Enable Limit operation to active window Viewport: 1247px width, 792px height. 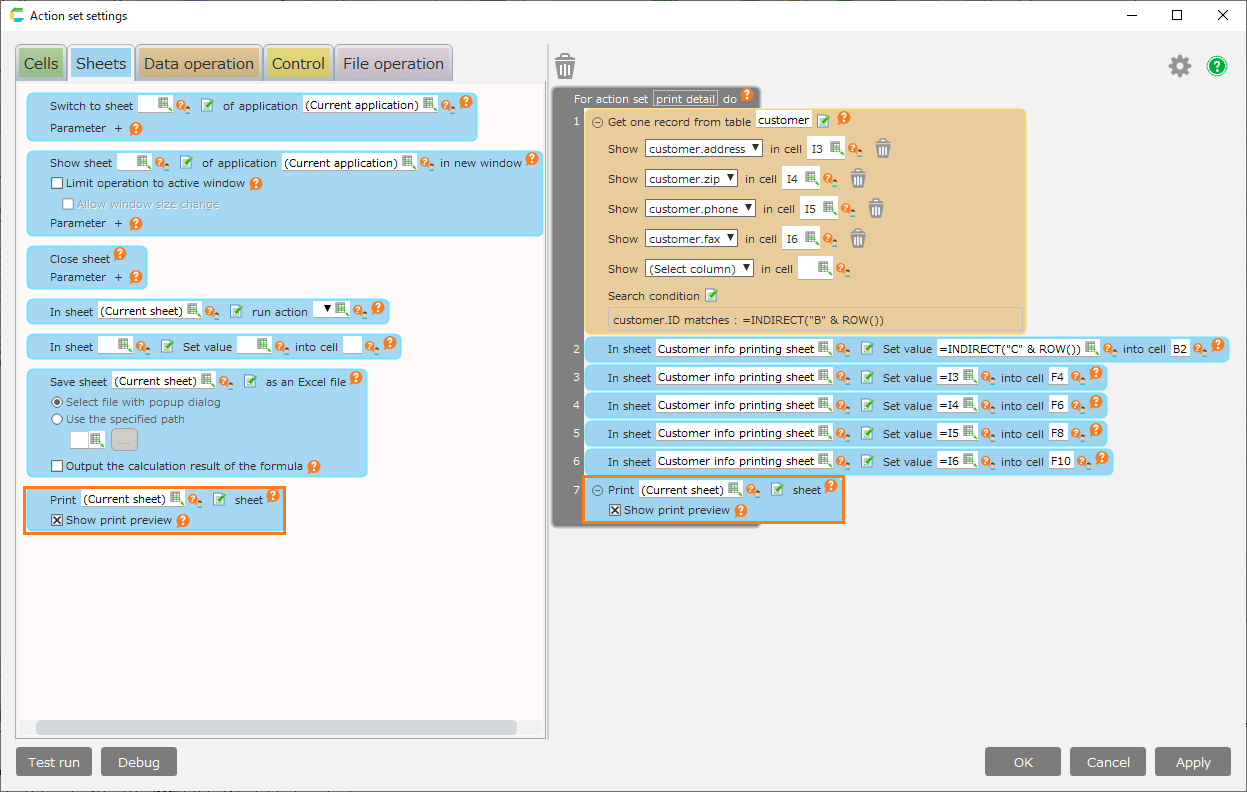tap(57, 184)
